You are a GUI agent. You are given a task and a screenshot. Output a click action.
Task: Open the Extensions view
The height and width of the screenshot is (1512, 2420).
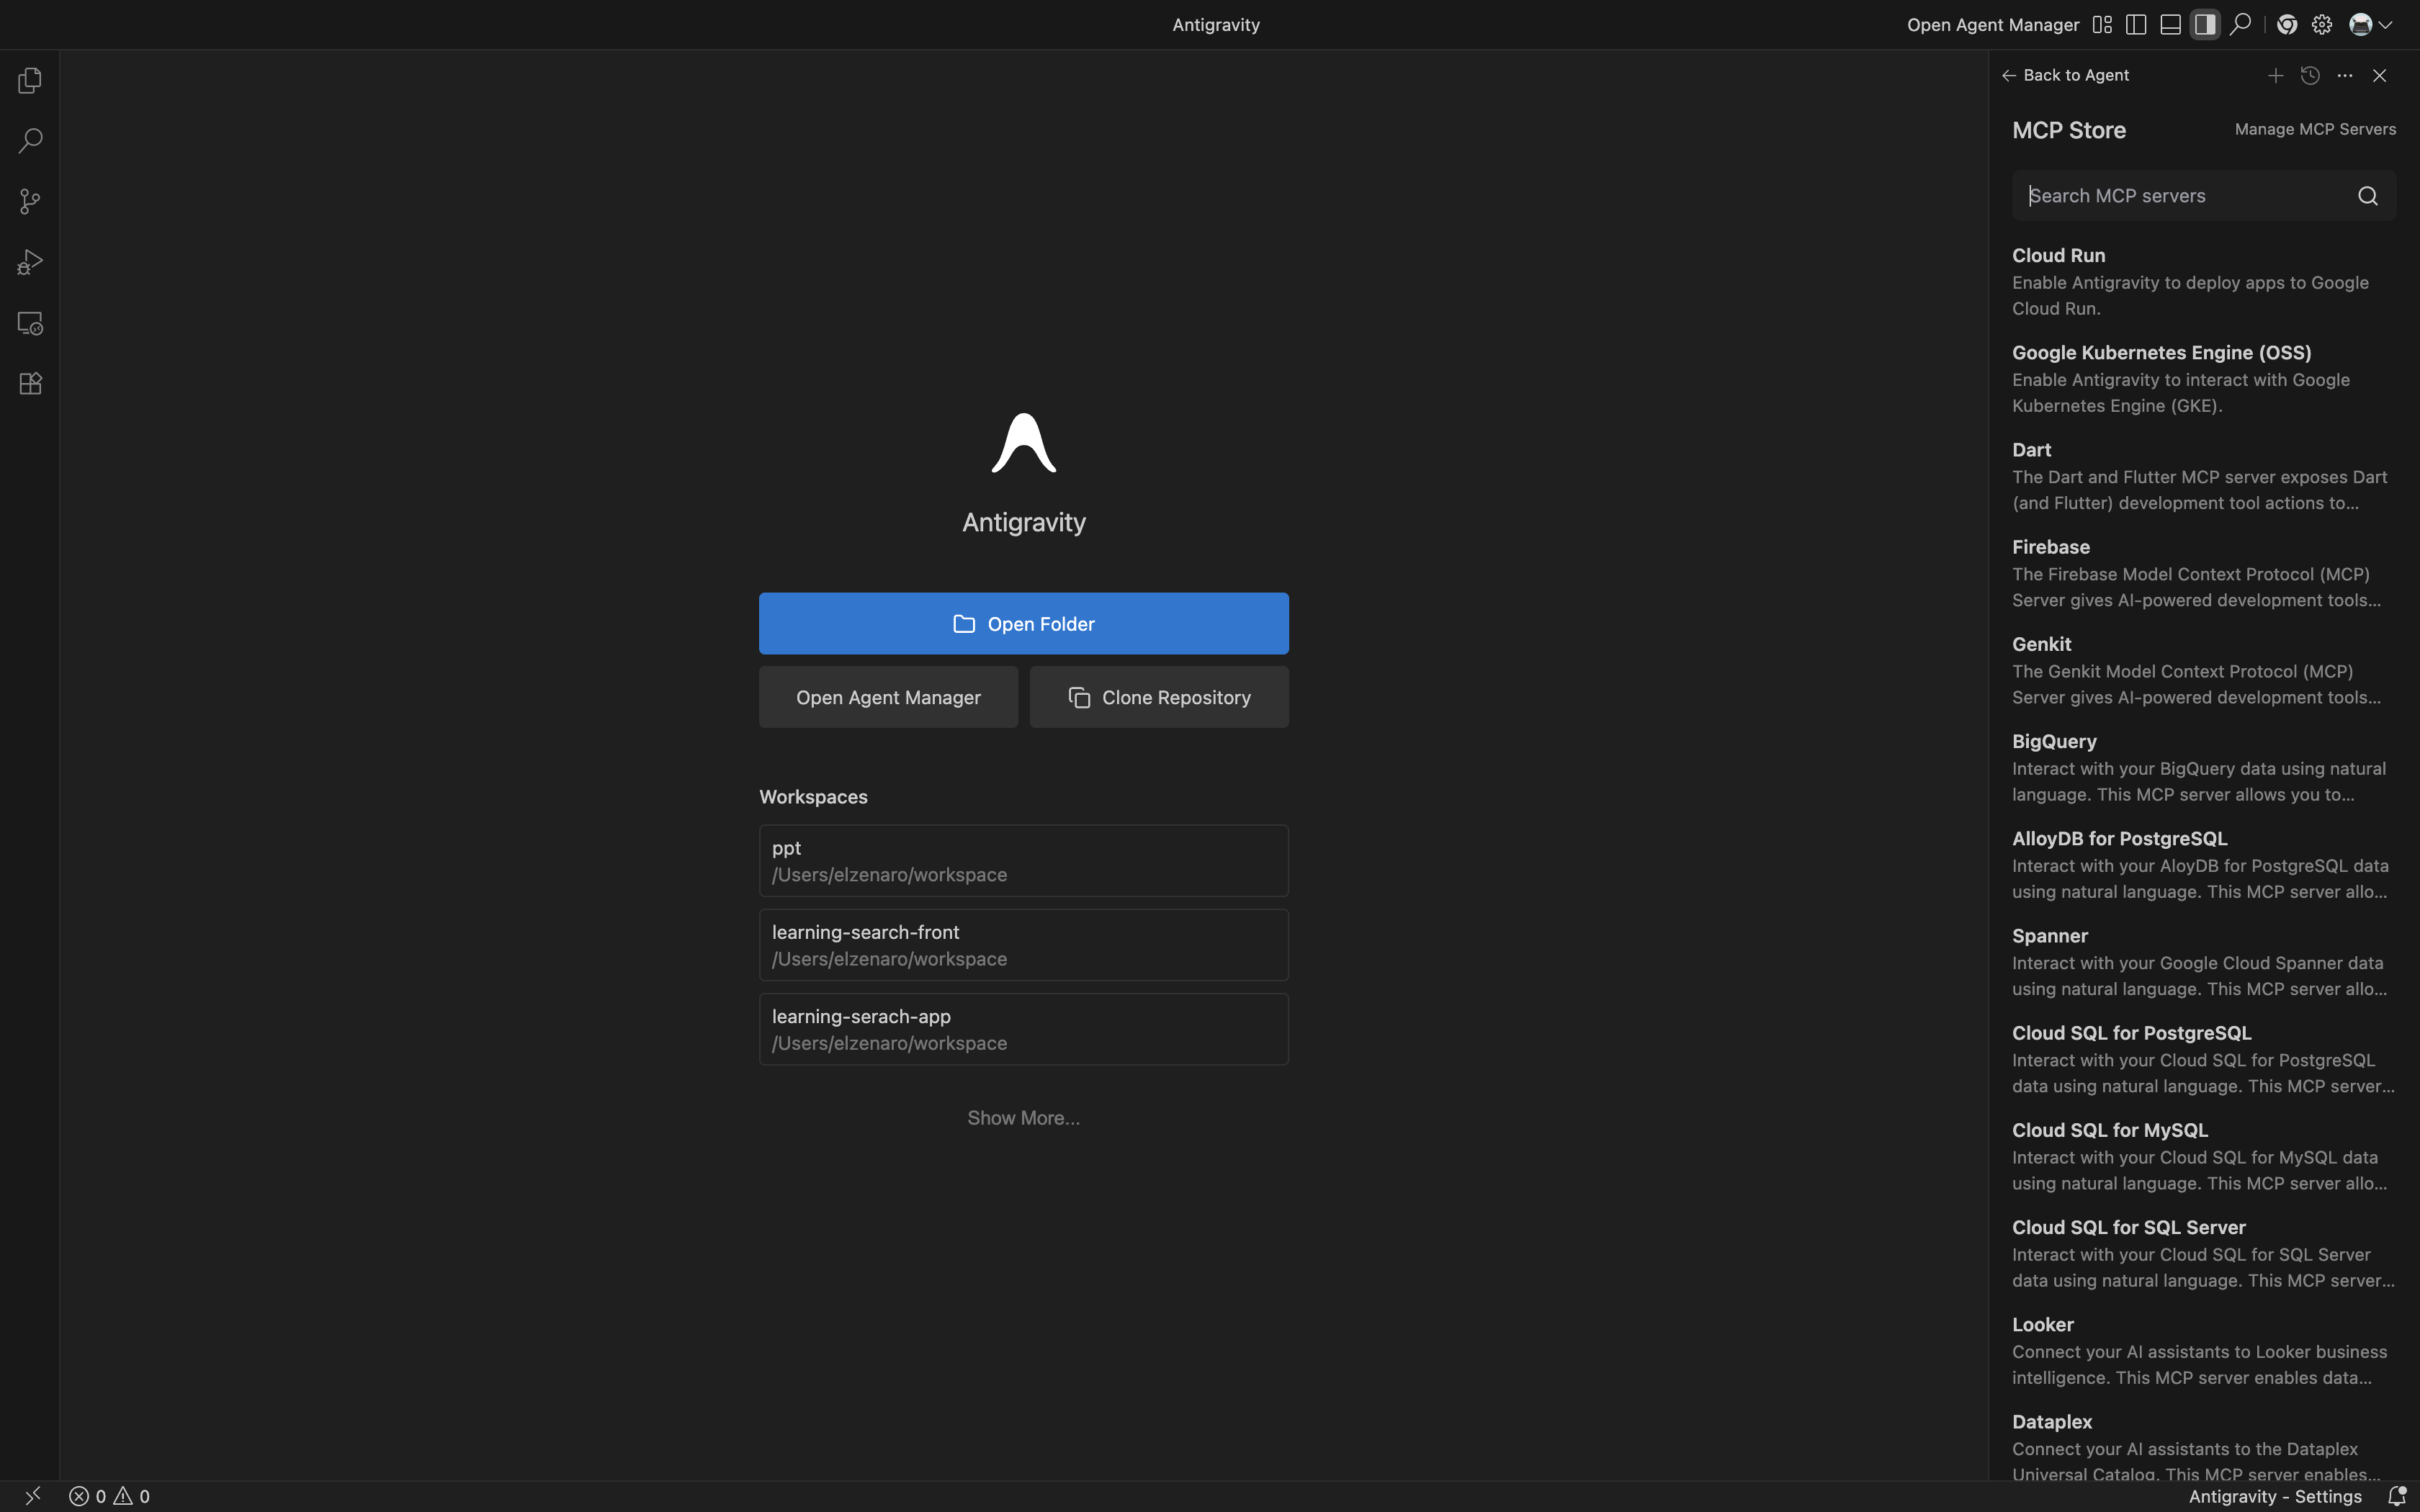pyautogui.click(x=30, y=384)
